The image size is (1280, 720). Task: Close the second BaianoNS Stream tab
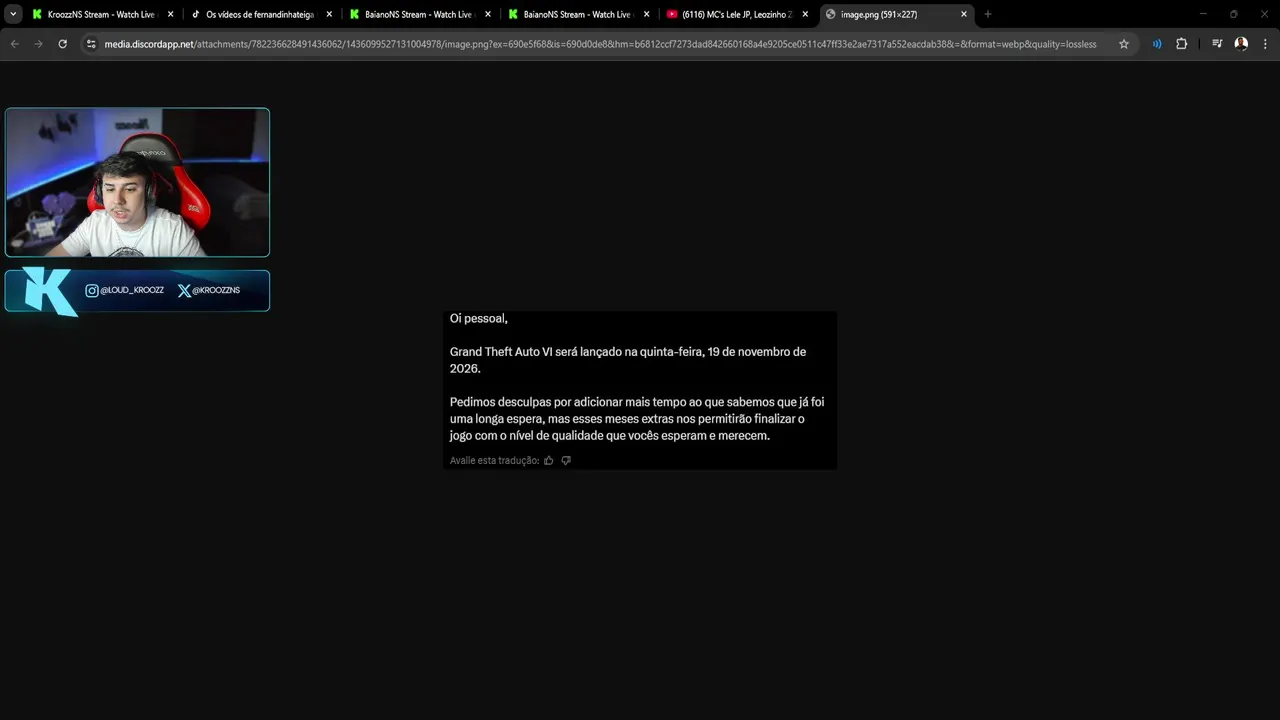(647, 15)
